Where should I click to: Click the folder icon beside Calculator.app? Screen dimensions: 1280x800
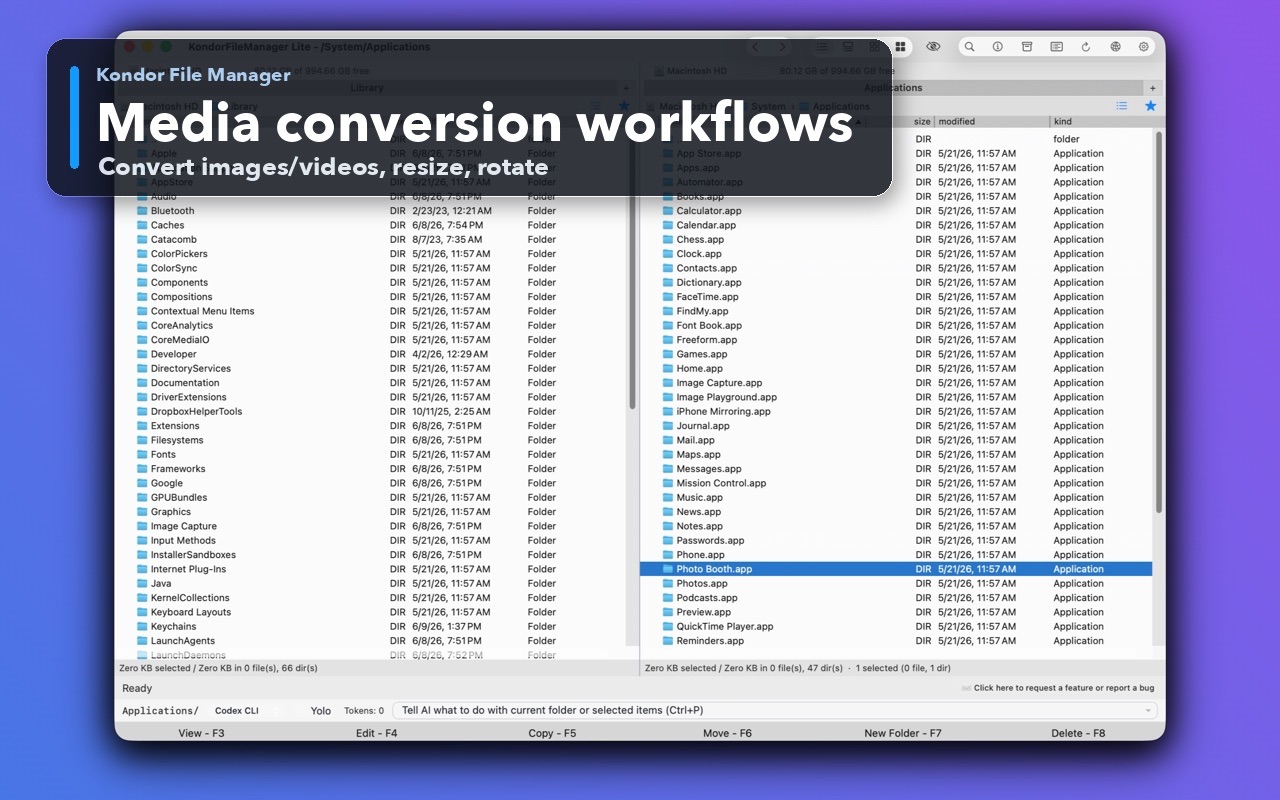668,211
